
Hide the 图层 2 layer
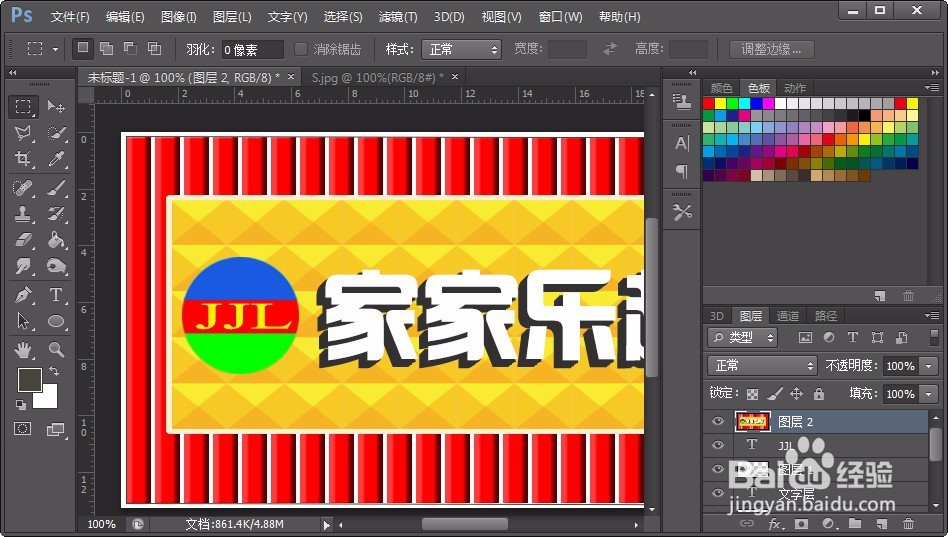coord(718,421)
